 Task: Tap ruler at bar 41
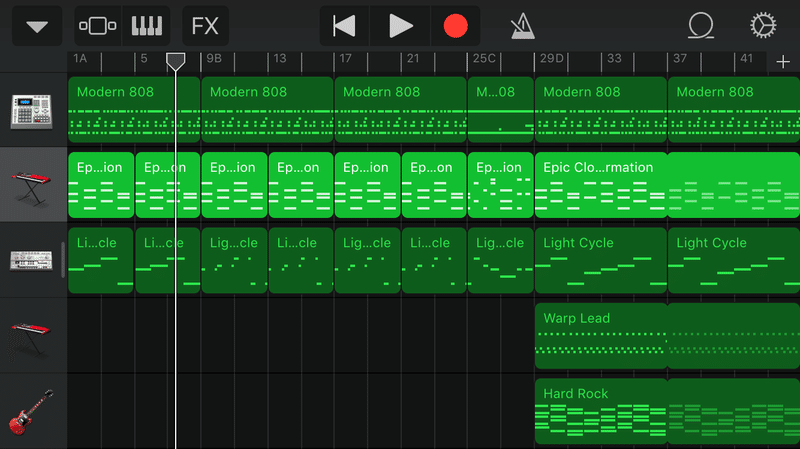746,59
